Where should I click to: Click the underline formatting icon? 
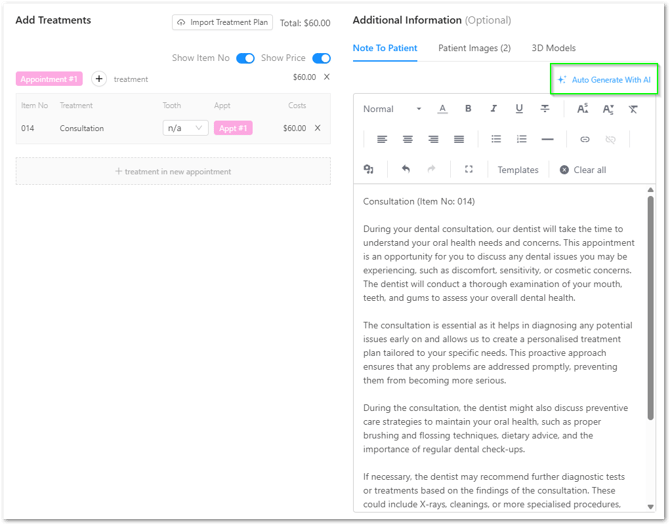pos(519,109)
